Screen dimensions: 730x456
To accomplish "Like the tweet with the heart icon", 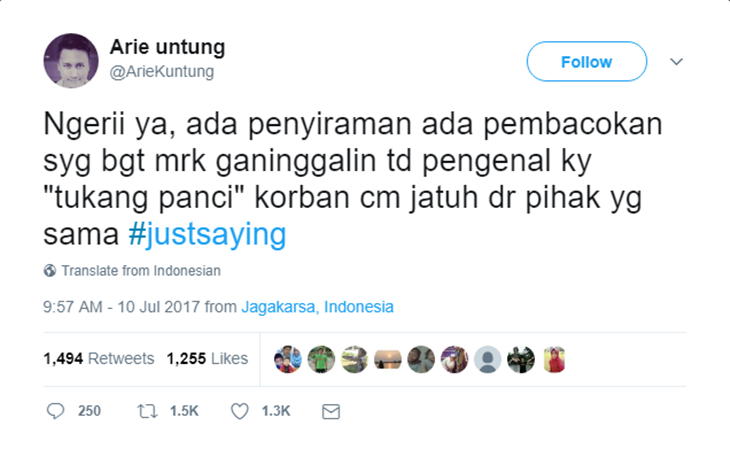I will coord(240,411).
